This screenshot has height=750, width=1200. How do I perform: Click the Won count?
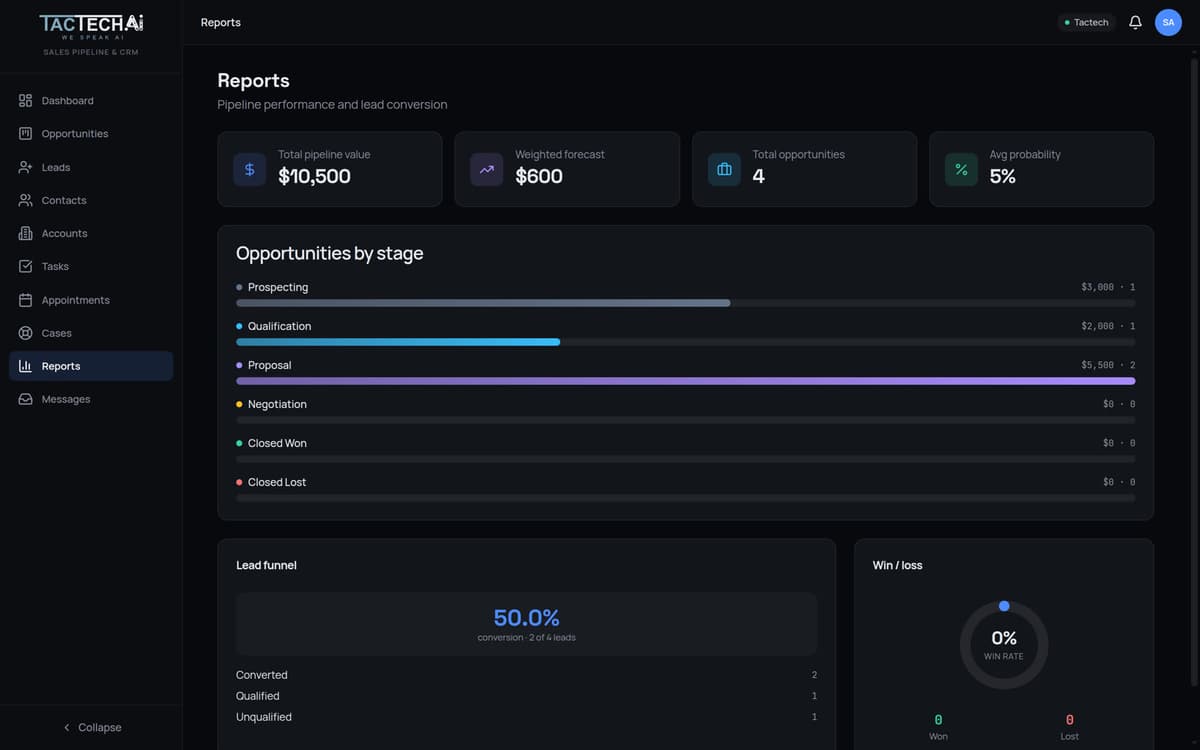938,720
